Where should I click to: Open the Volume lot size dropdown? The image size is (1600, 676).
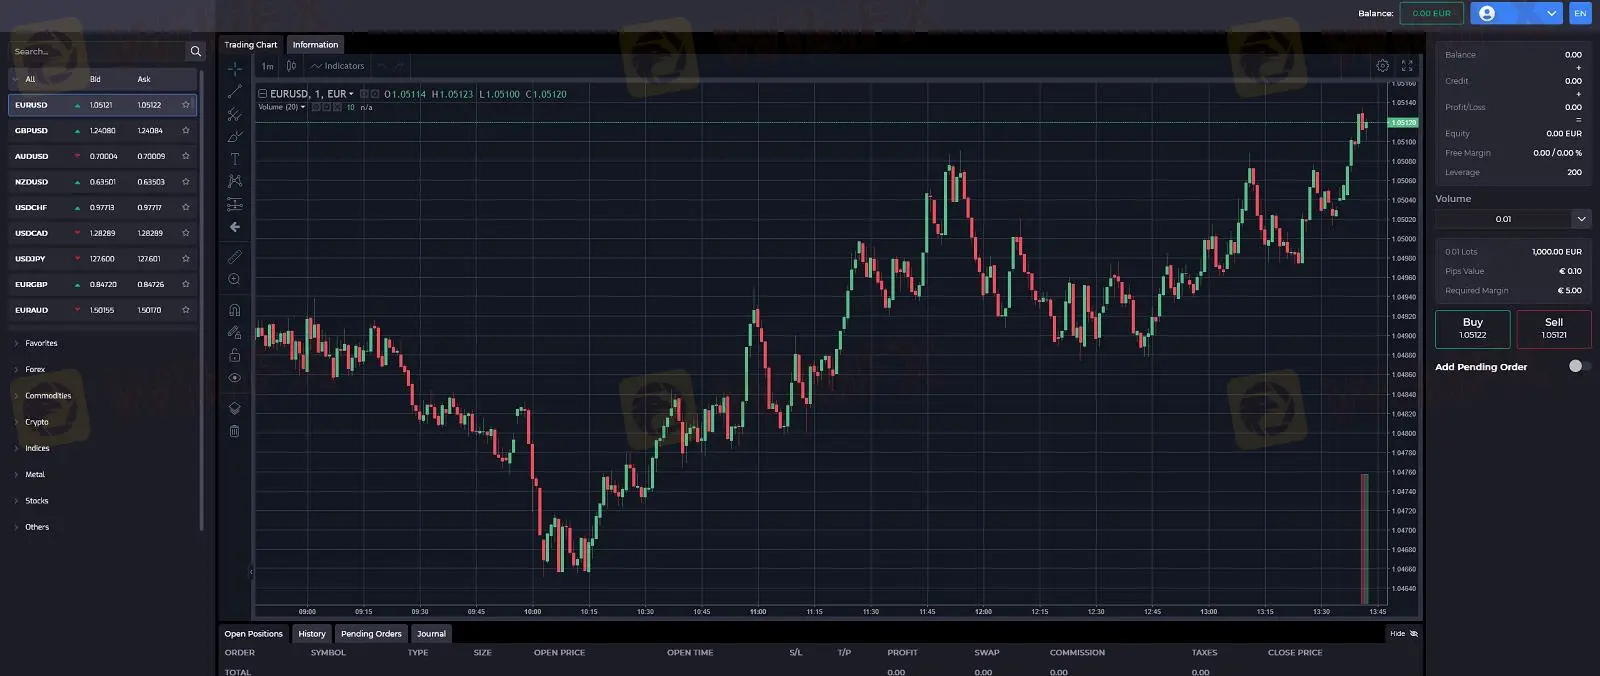click(1580, 219)
